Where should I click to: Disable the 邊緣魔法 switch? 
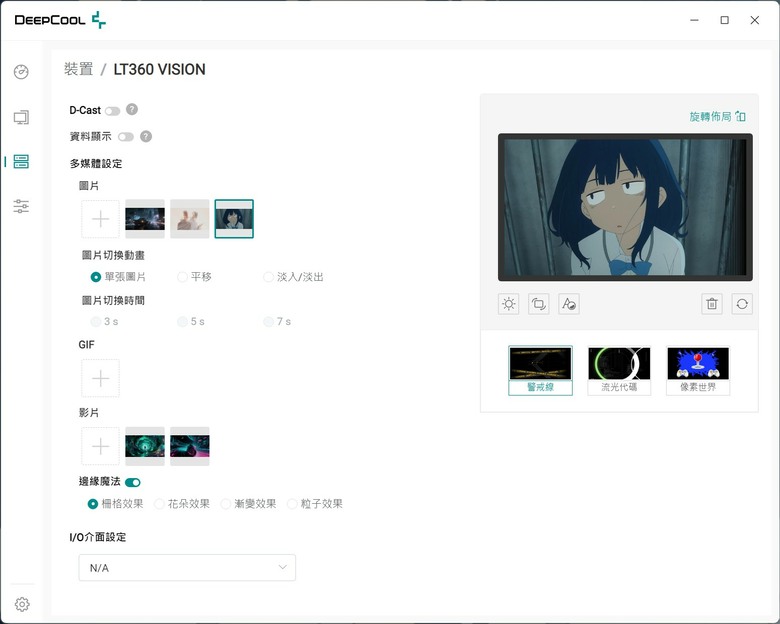tap(133, 482)
